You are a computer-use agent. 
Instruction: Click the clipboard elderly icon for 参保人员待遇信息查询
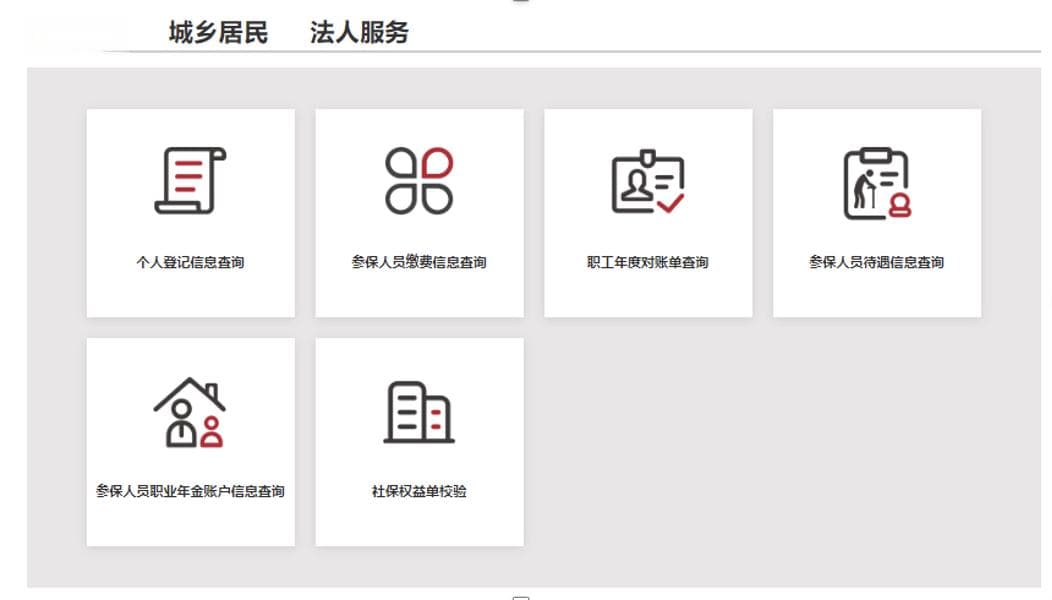[877, 183]
